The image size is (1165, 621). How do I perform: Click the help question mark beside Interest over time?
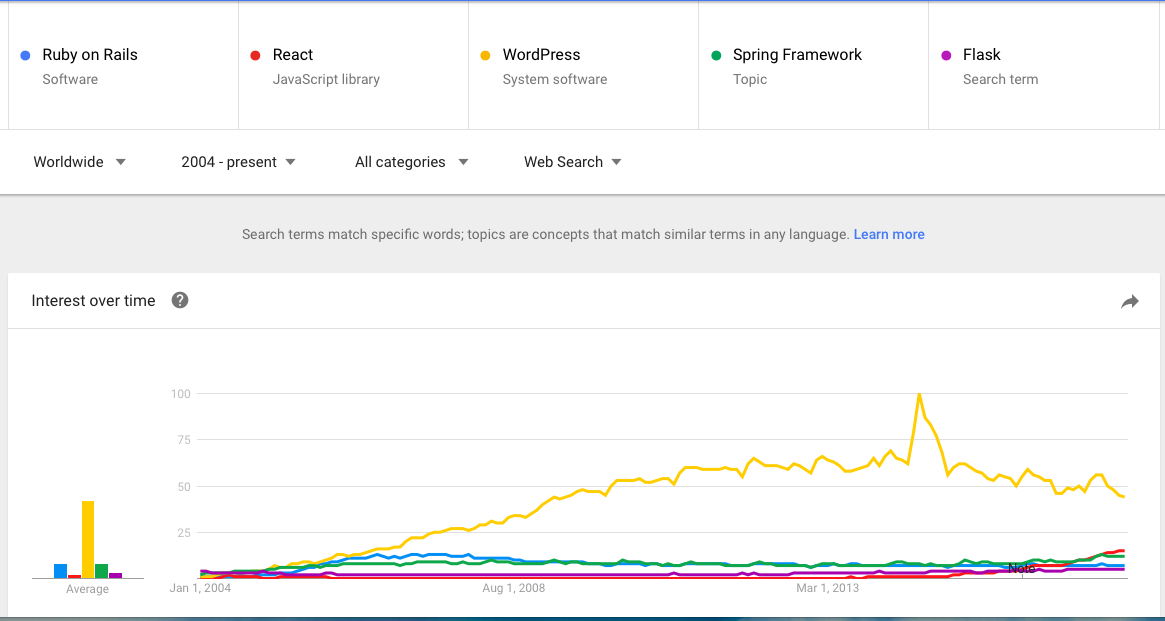point(180,301)
